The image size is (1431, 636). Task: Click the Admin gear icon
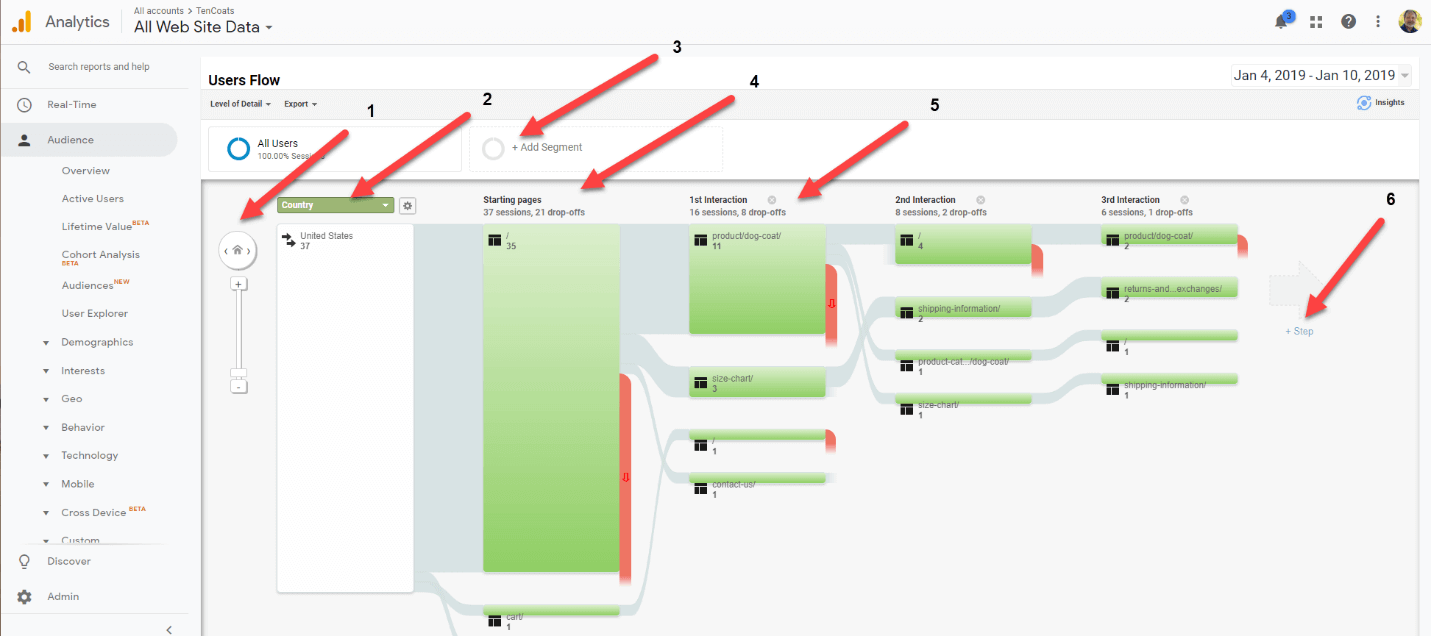point(24,597)
